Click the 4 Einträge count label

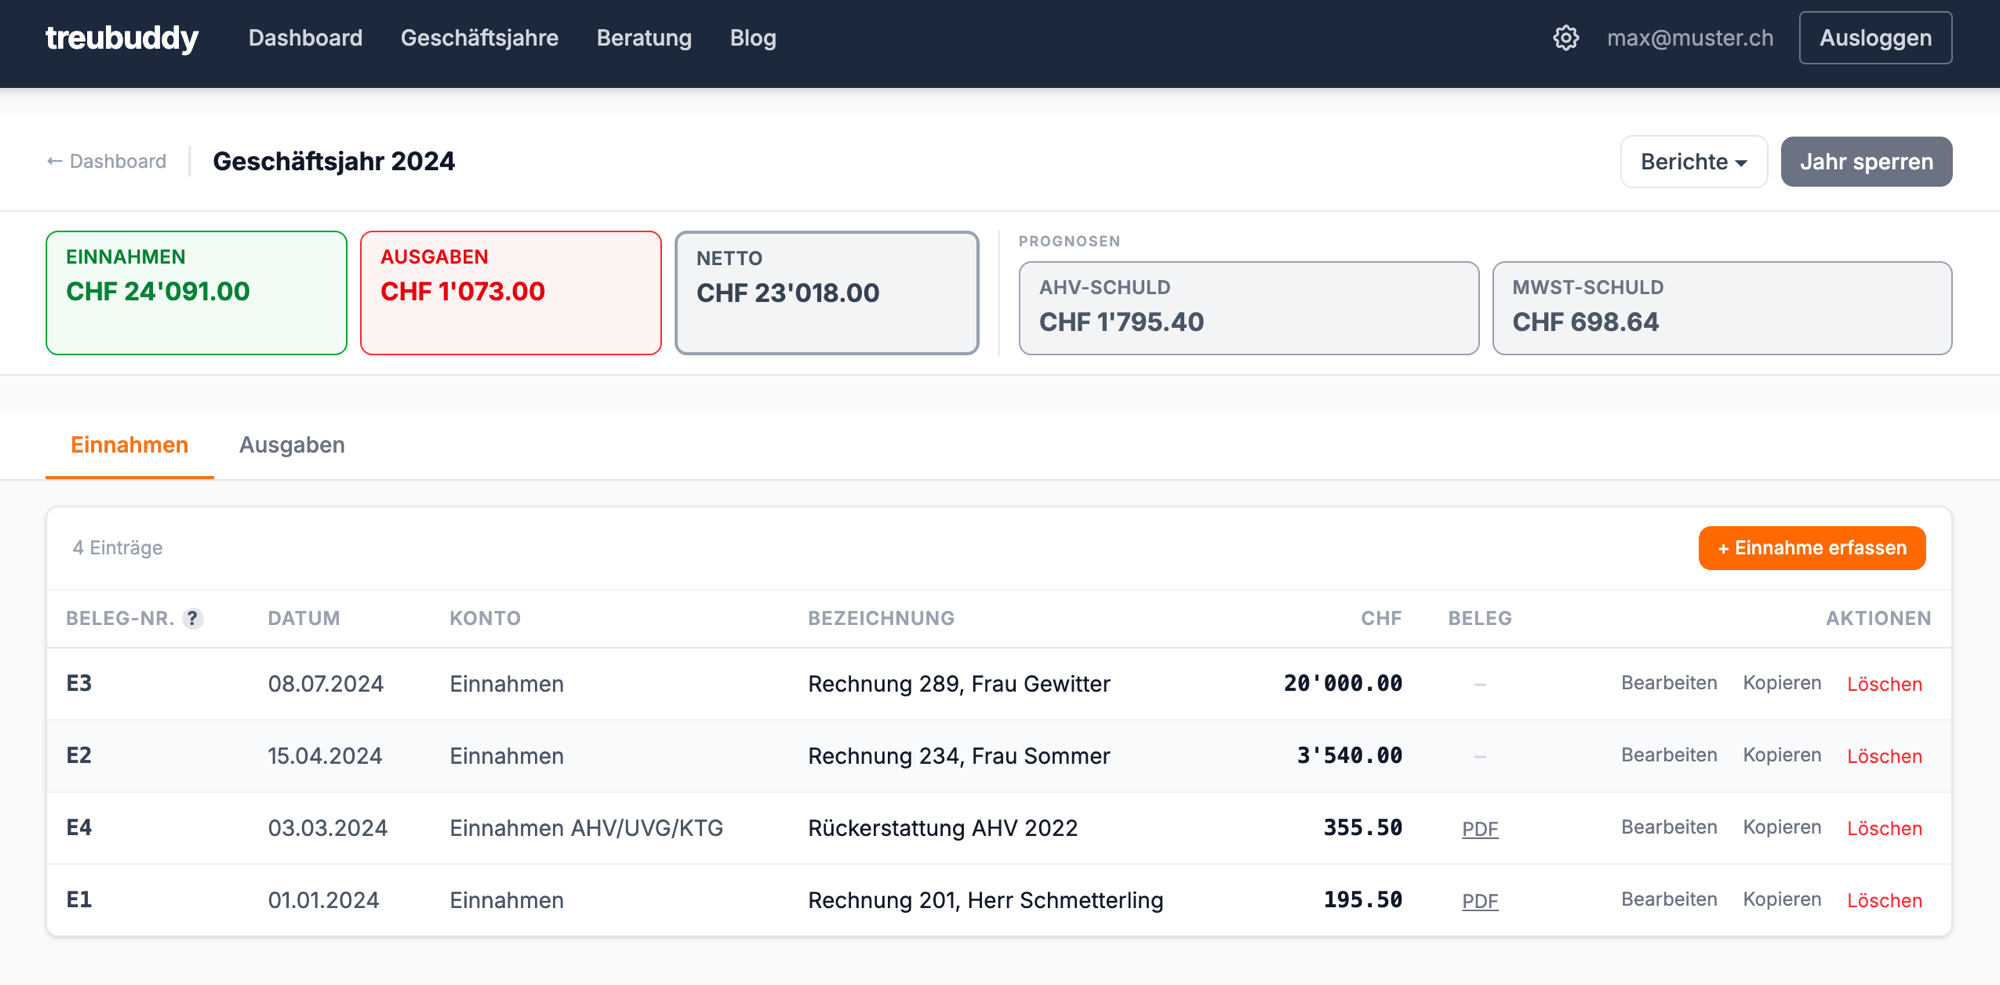[x=118, y=548]
